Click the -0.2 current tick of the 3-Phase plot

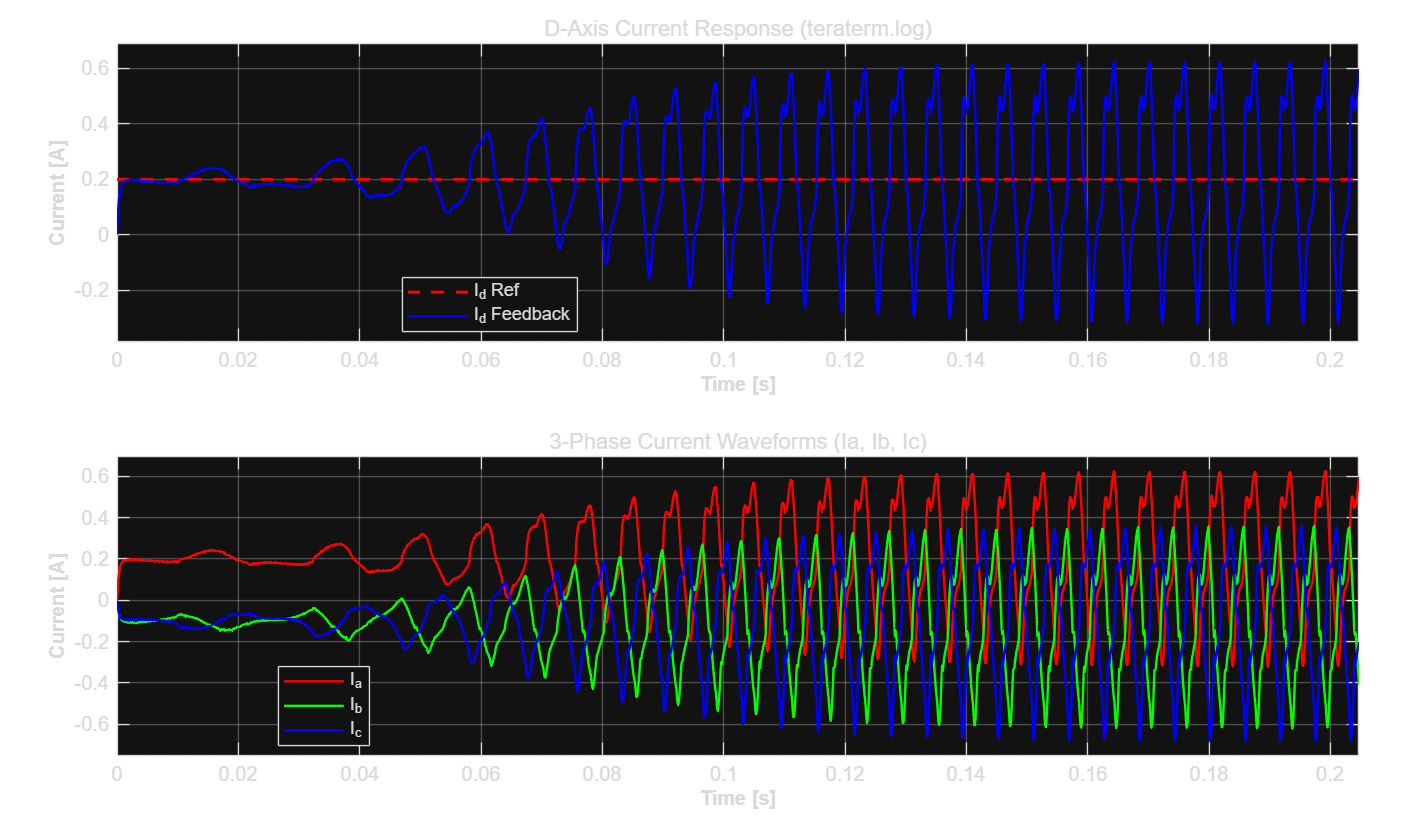click(x=91, y=642)
